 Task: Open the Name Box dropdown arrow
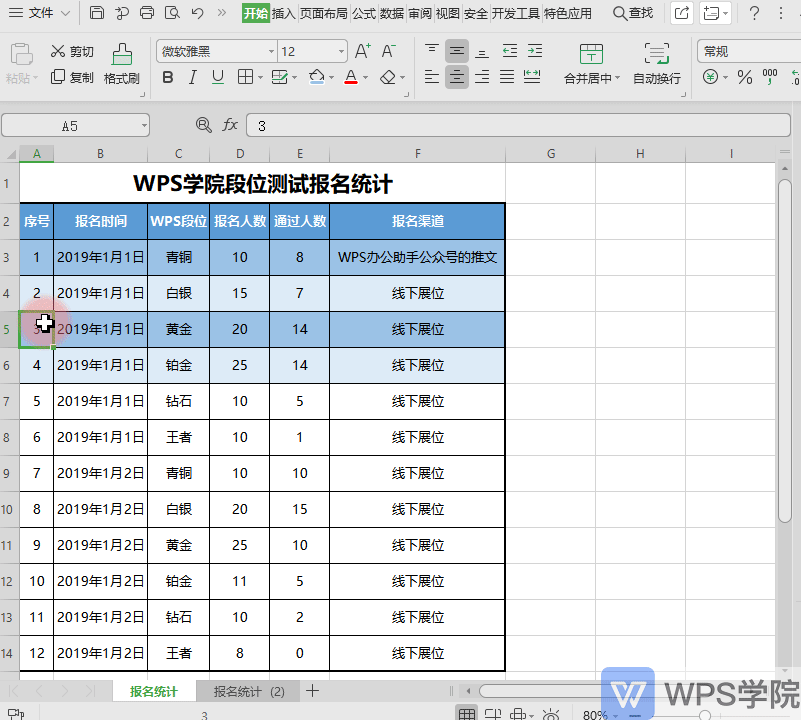tap(144, 126)
